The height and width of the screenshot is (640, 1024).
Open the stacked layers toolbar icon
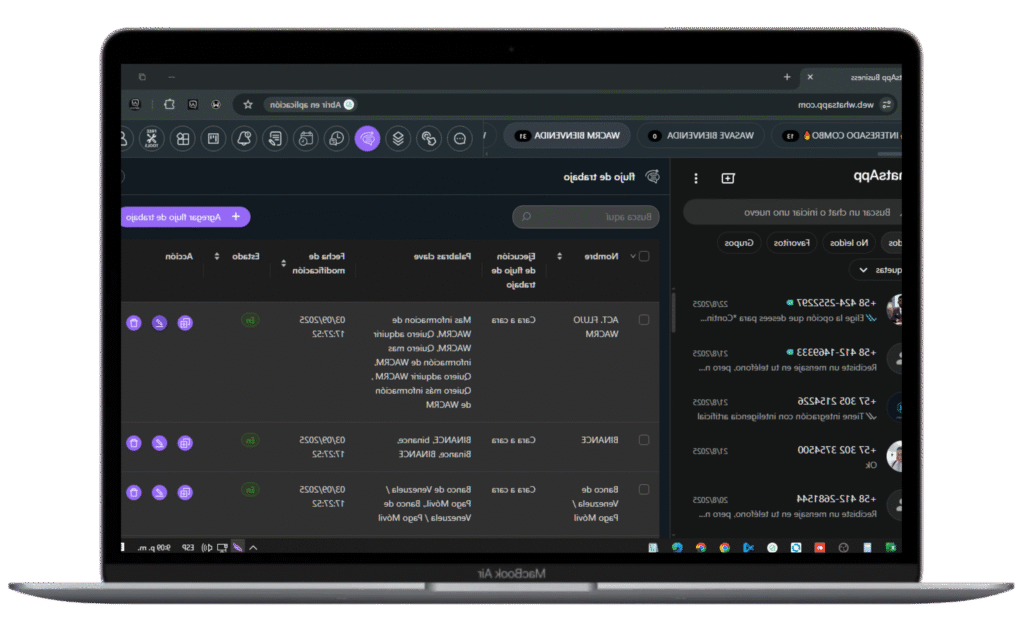(398, 139)
